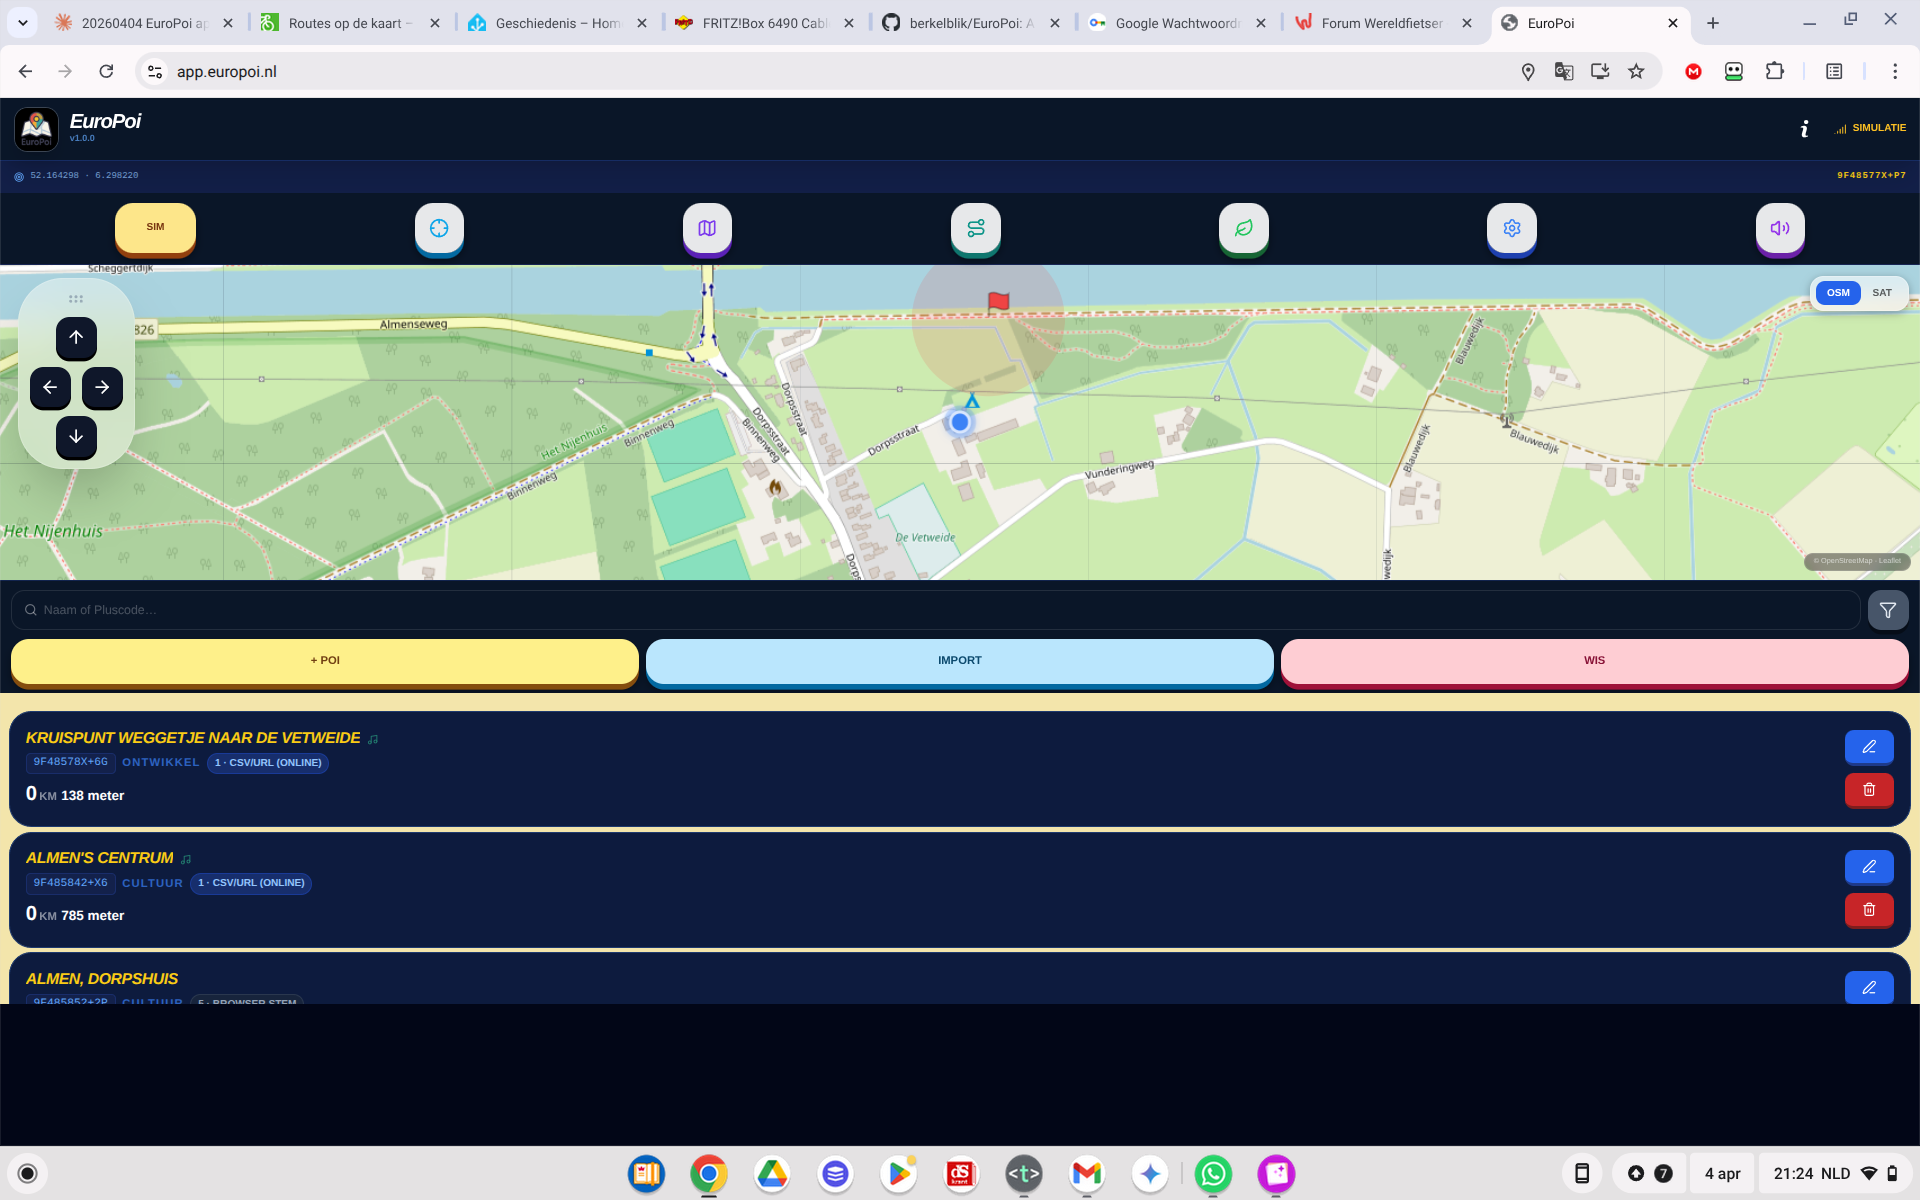The image size is (1920, 1200).
Task: Delete the Almen's Centrum POI
Action: tap(1868, 910)
